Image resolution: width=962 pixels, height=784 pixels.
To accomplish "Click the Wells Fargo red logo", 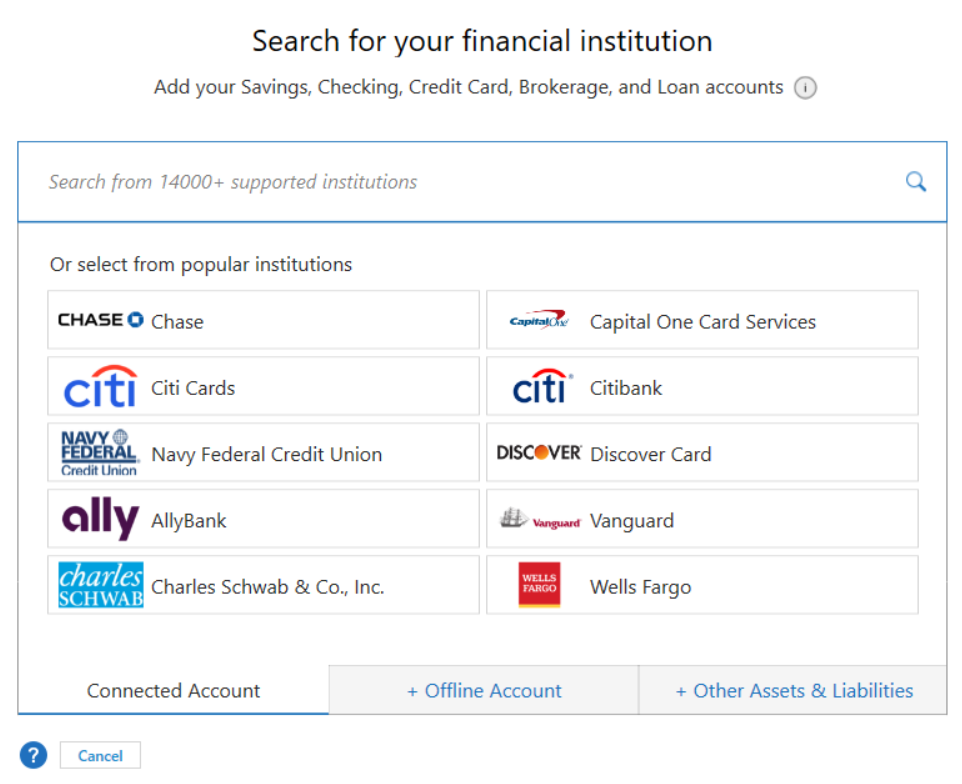I will (x=539, y=586).
